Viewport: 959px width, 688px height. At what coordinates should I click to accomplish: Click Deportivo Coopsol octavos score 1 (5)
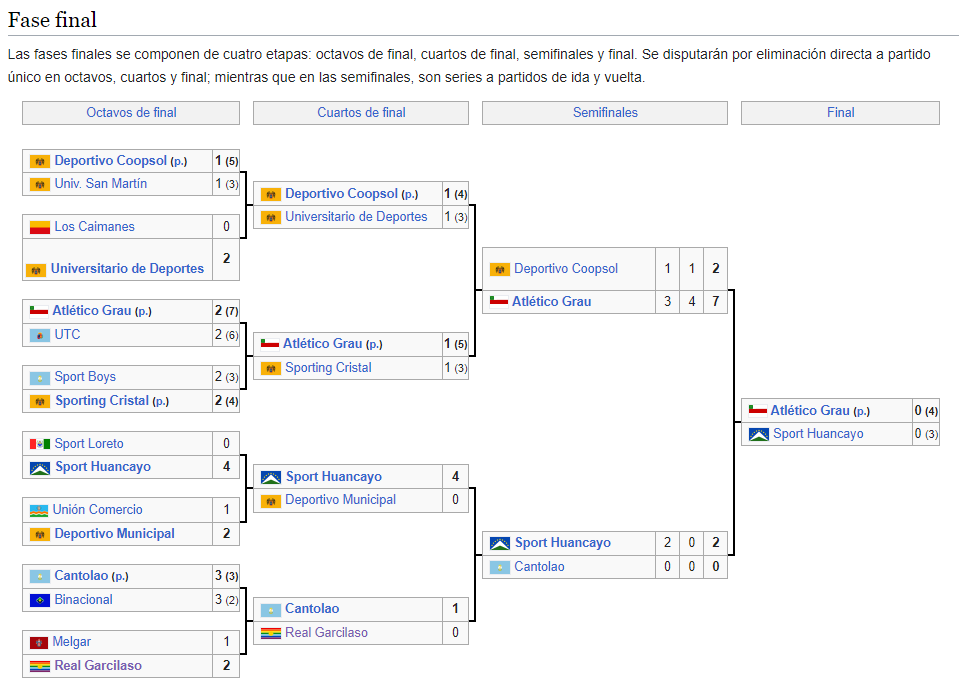tap(226, 161)
